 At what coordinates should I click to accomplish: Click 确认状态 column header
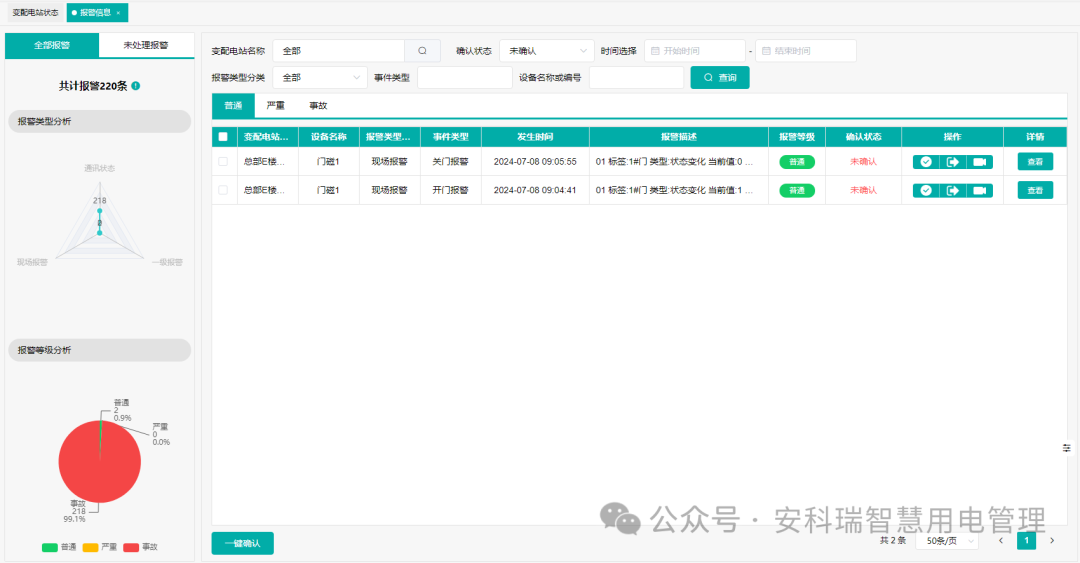click(x=863, y=136)
